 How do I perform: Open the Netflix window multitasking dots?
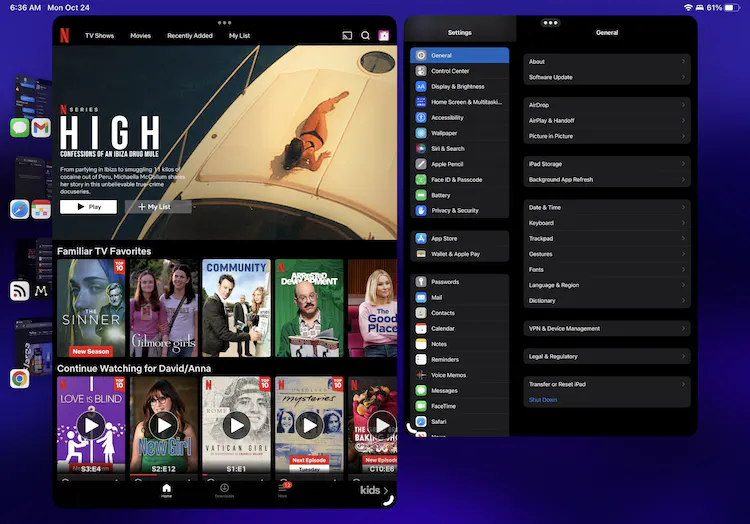[224, 22]
